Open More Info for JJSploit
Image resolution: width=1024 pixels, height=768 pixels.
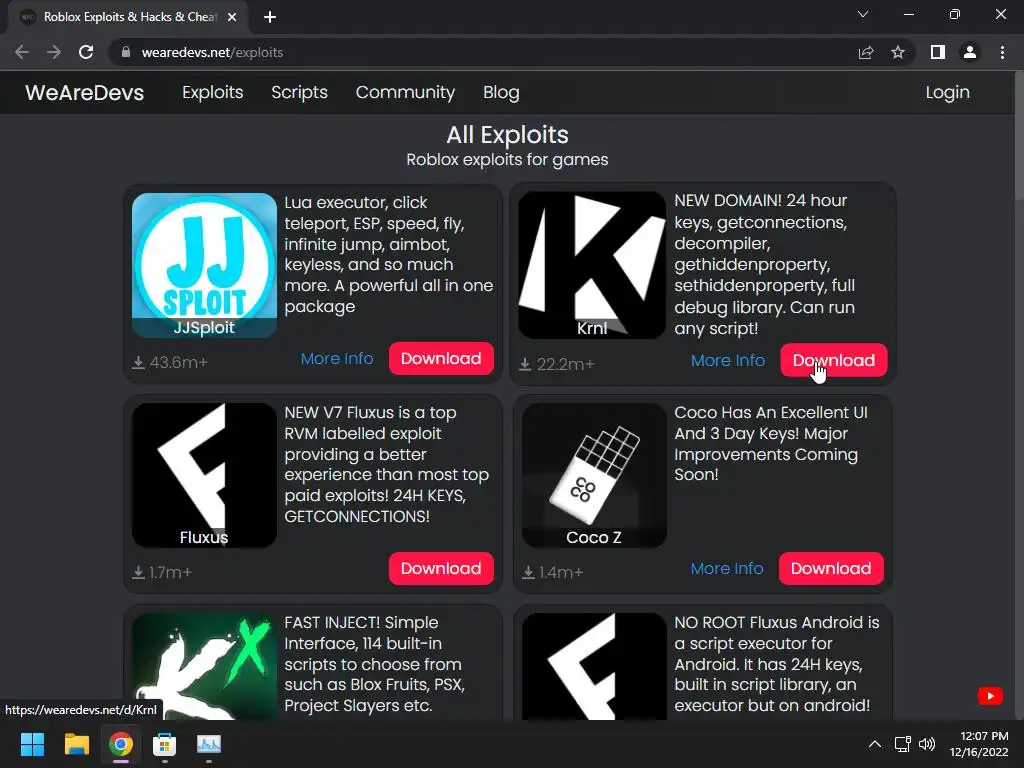(x=337, y=359)
